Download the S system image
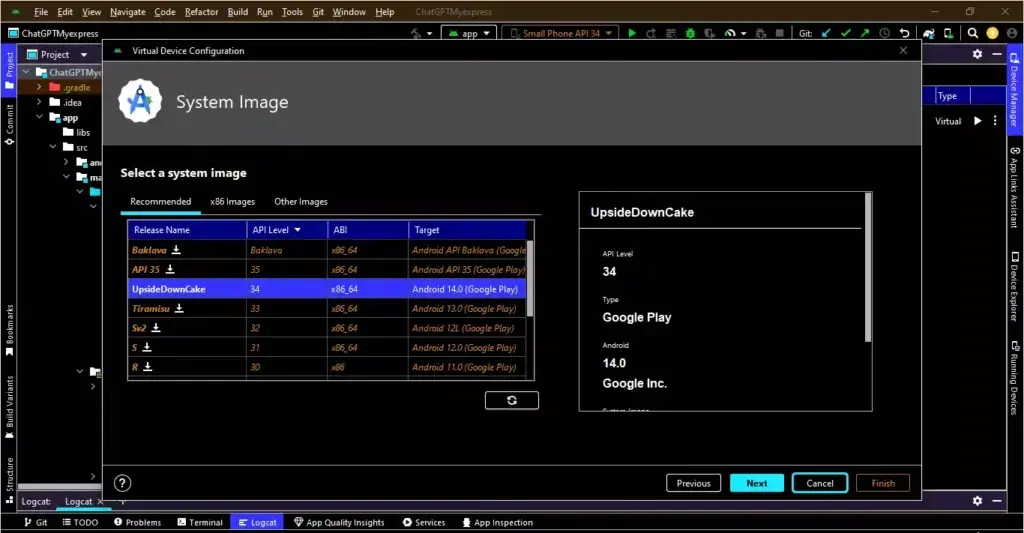1024x533 pixels. point(147,347)
